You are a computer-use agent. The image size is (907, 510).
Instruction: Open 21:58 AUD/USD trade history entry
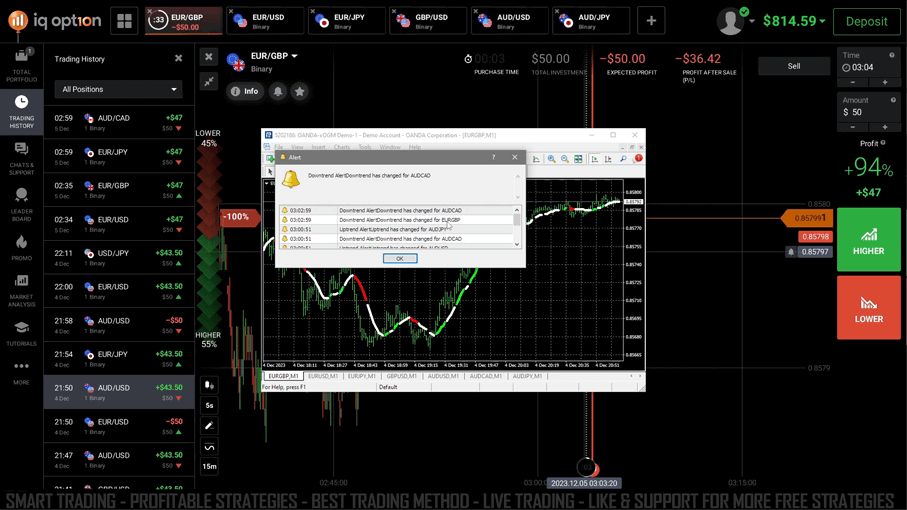click(x=119, y=325)
